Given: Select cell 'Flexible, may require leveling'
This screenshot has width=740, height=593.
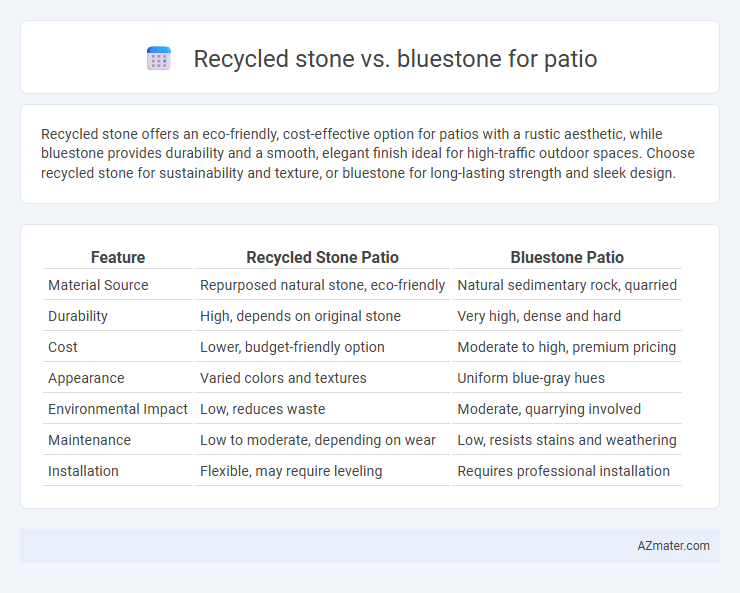Looking at the screenshot, I should 322,471.
